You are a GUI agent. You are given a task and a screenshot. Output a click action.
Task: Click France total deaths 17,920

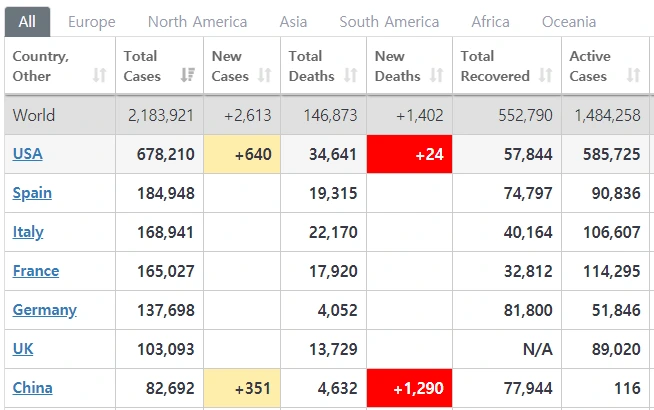point(333,272)
